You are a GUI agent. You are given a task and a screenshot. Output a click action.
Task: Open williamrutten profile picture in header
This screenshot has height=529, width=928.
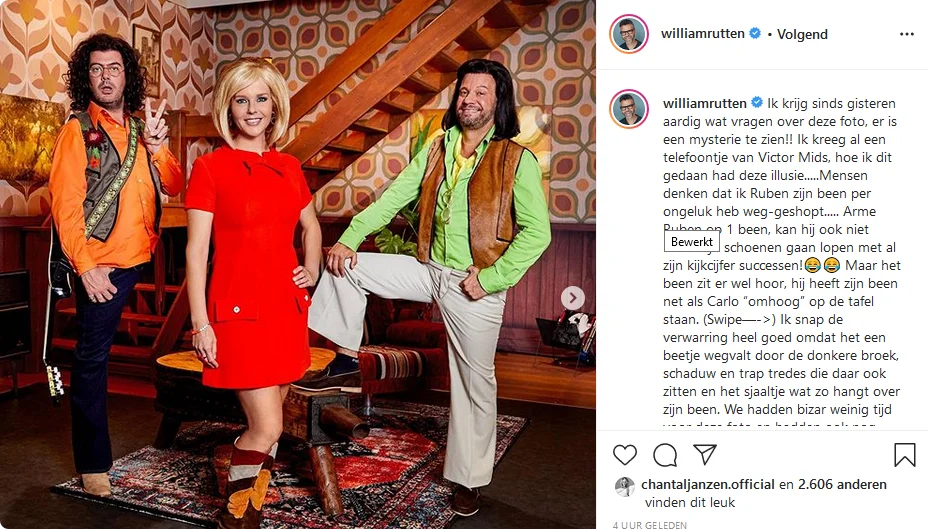[629, 34]
